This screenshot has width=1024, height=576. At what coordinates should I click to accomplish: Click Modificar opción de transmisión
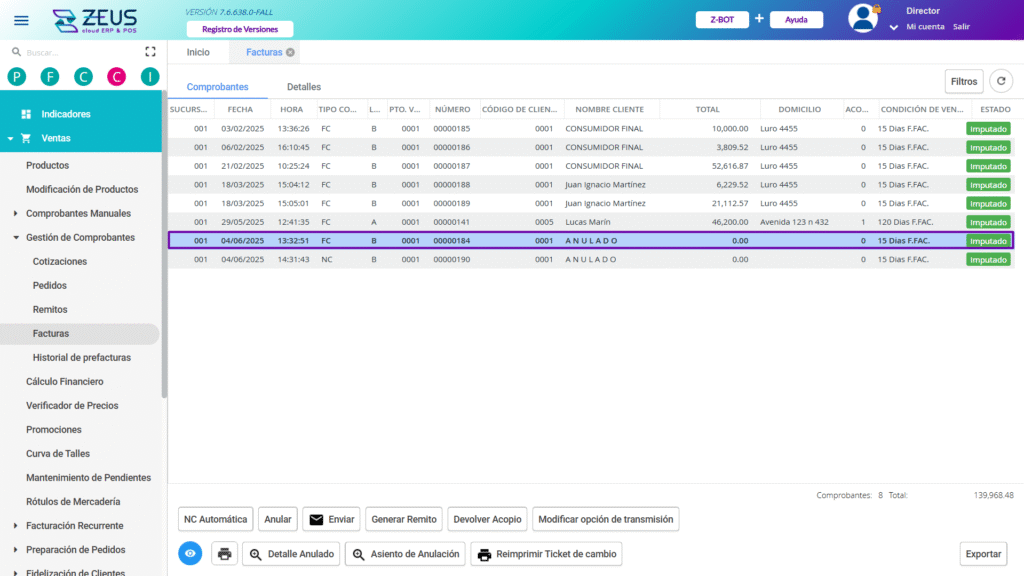(605, 519)
